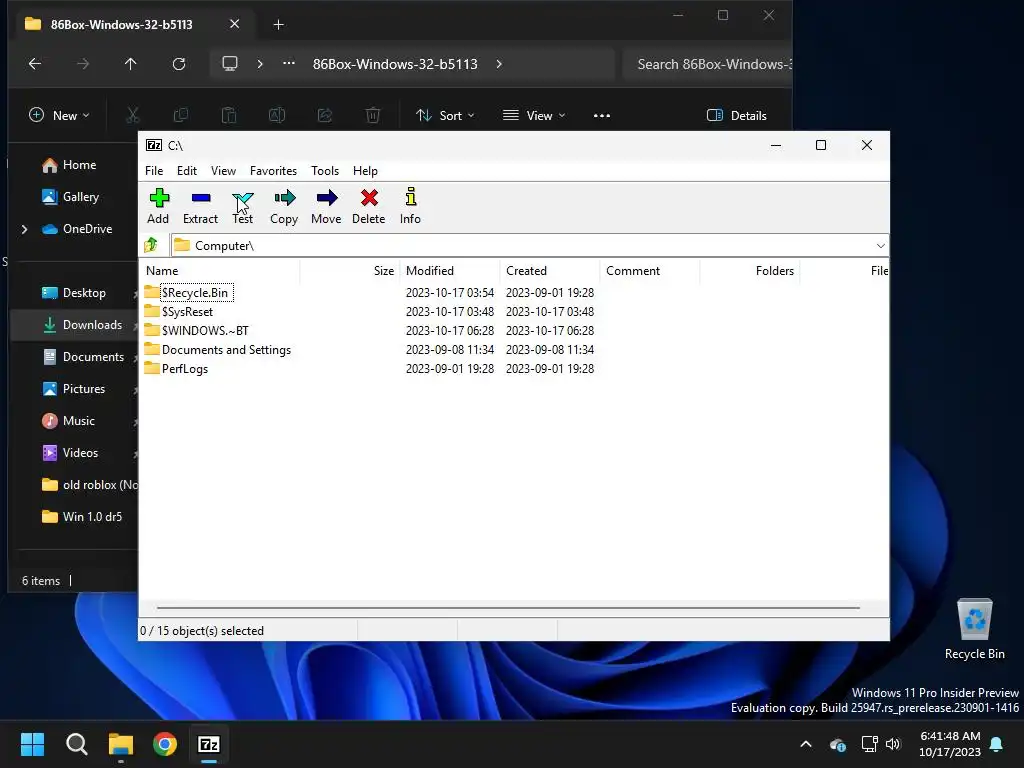
Task: Open the Windows Start menu
Action: pos(33,744)
